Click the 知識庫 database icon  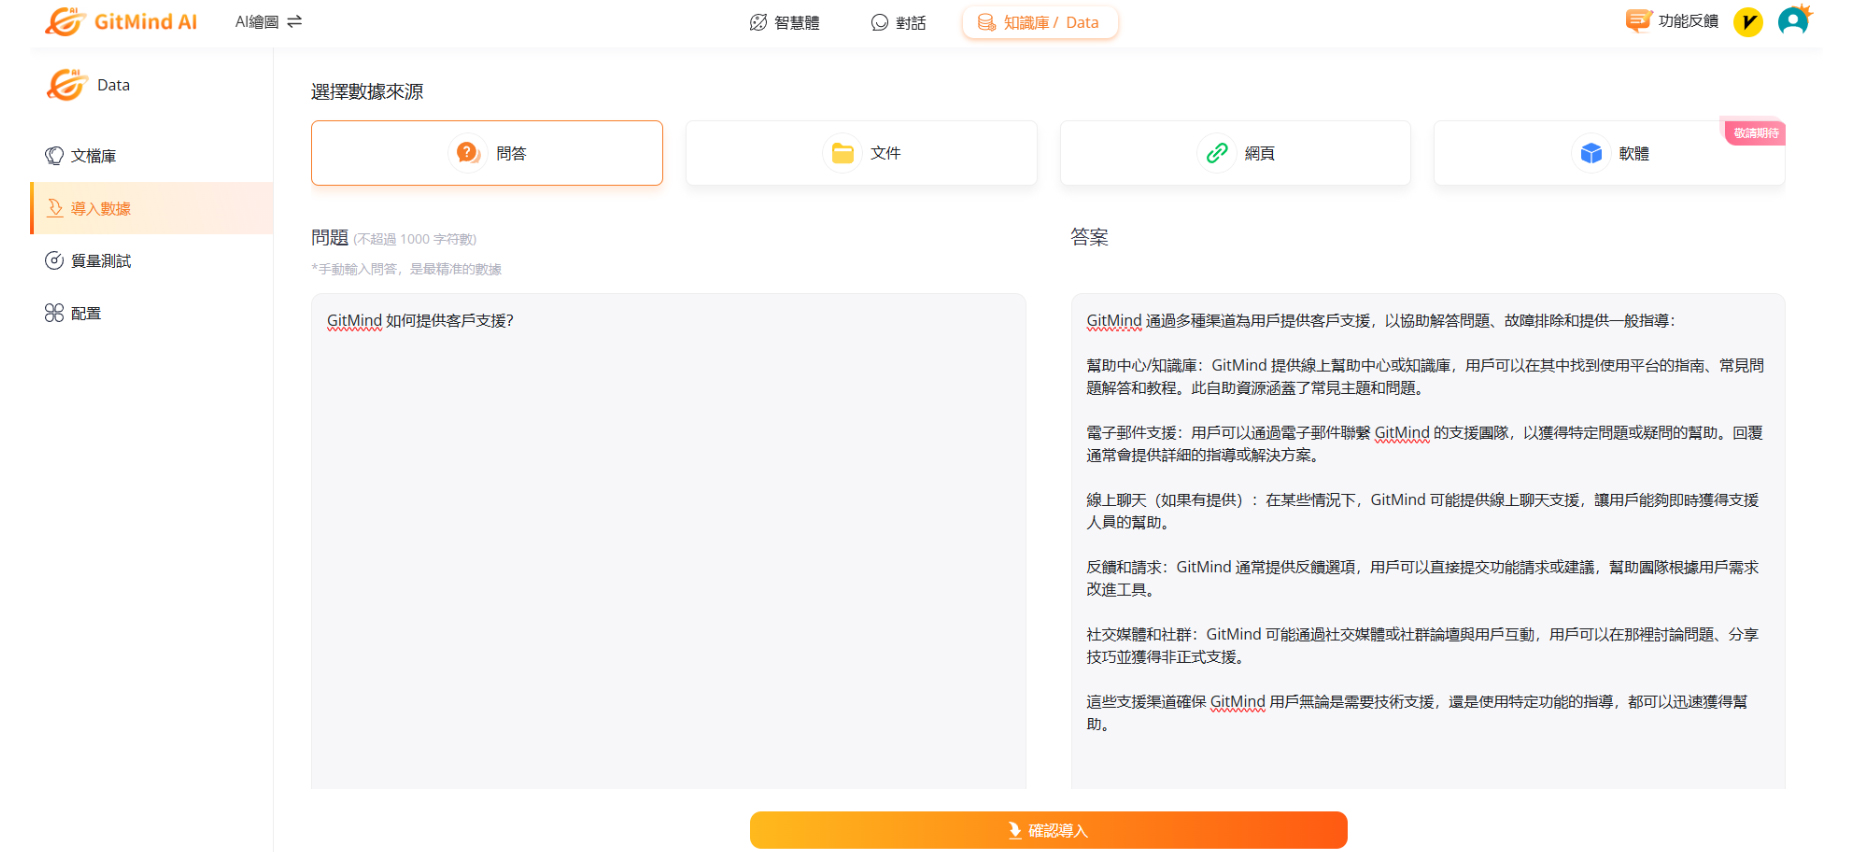tap(986, 22)
